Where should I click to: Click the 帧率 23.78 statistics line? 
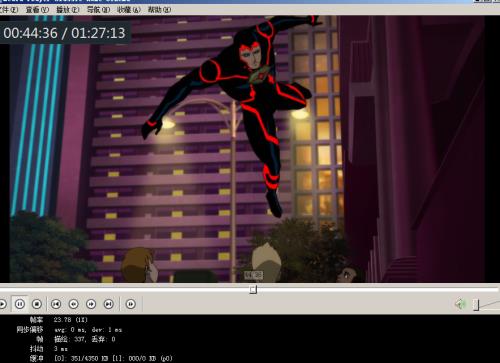(x=58, y=320)
